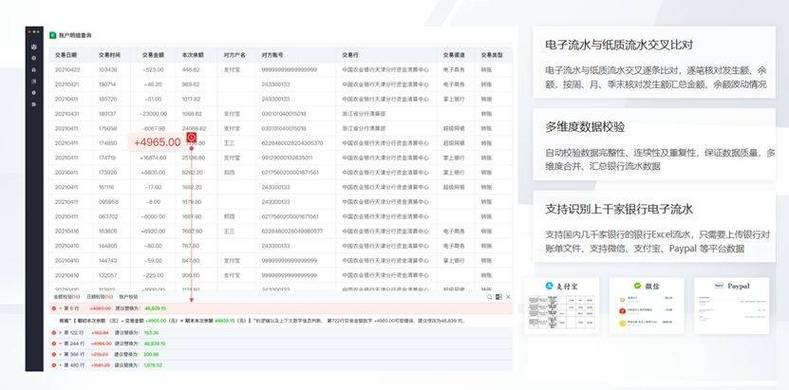Click the 账户明细查询 window title text

click(75, 35)
